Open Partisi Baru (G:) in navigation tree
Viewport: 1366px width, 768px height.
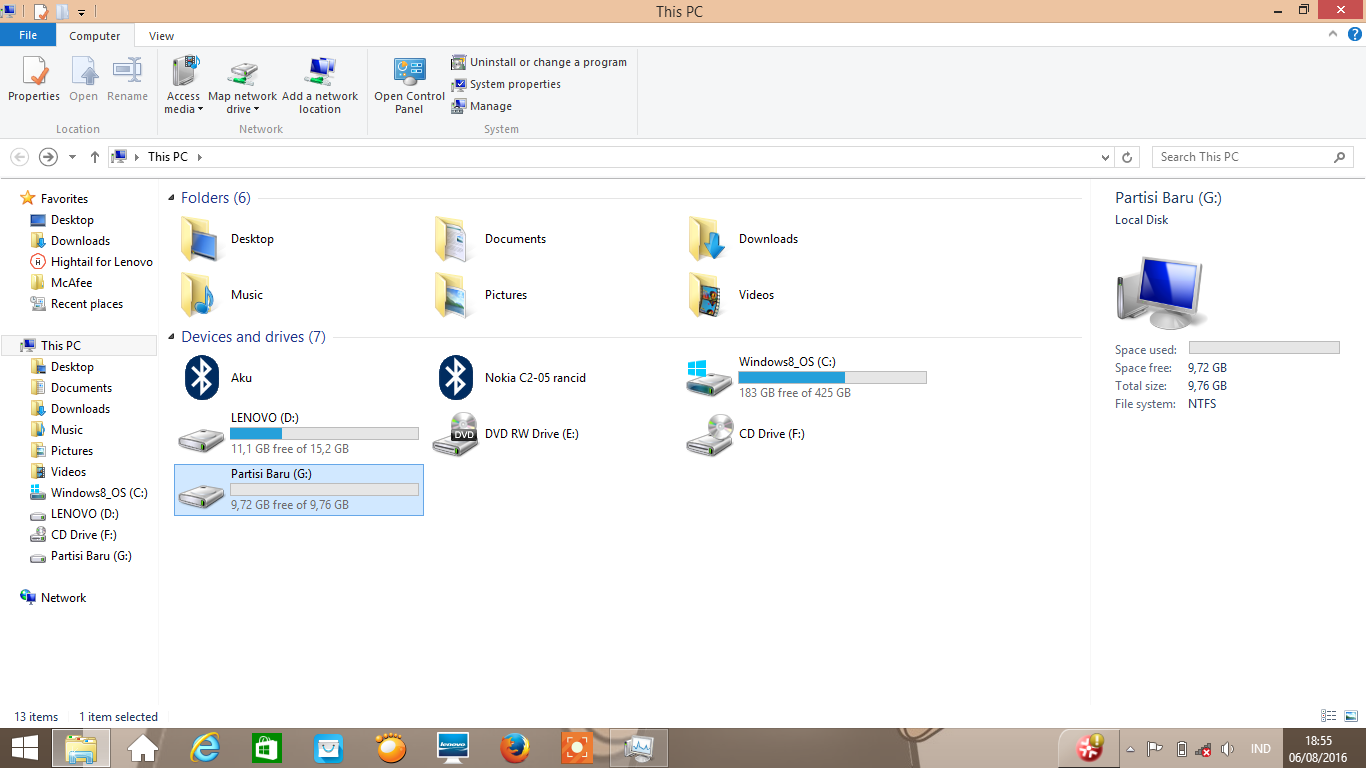(91, 556)
